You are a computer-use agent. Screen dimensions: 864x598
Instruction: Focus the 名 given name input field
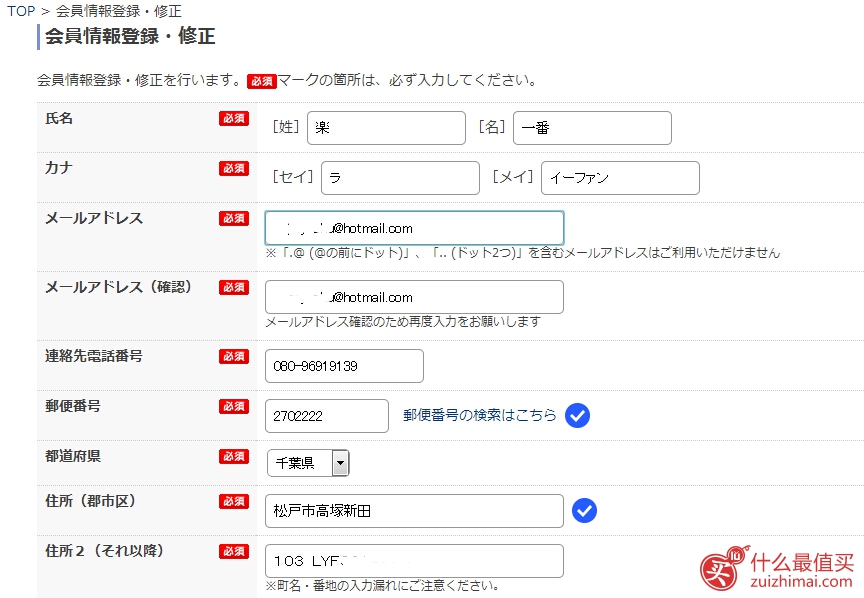(592, 128)
